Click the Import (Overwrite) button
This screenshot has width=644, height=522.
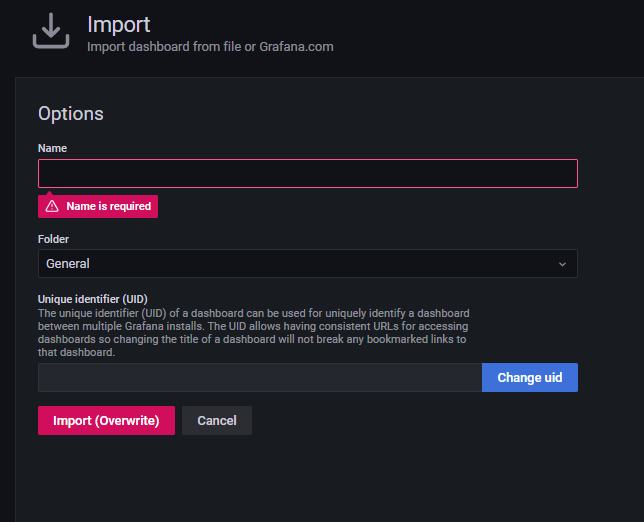click(106, 420)
